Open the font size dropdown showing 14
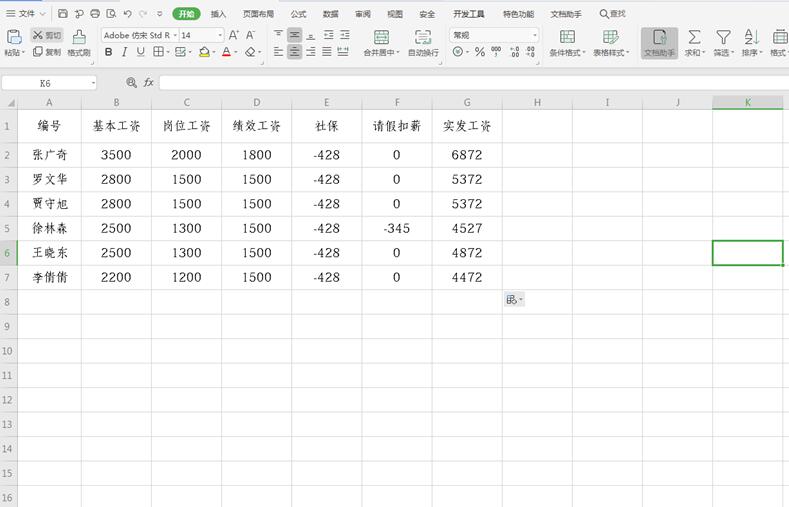This screenshot has height=507, width=789. (x=220, y=35)
